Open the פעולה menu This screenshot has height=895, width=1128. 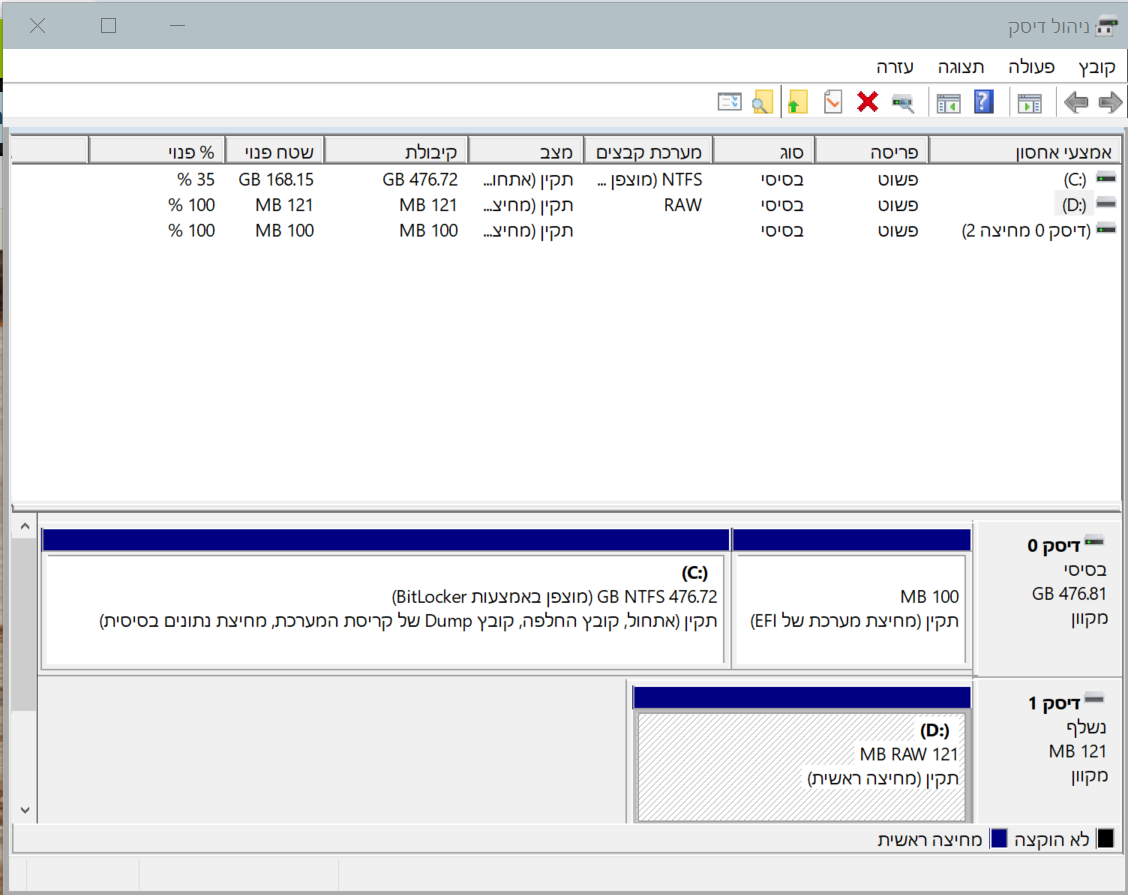click(1031, 67)
